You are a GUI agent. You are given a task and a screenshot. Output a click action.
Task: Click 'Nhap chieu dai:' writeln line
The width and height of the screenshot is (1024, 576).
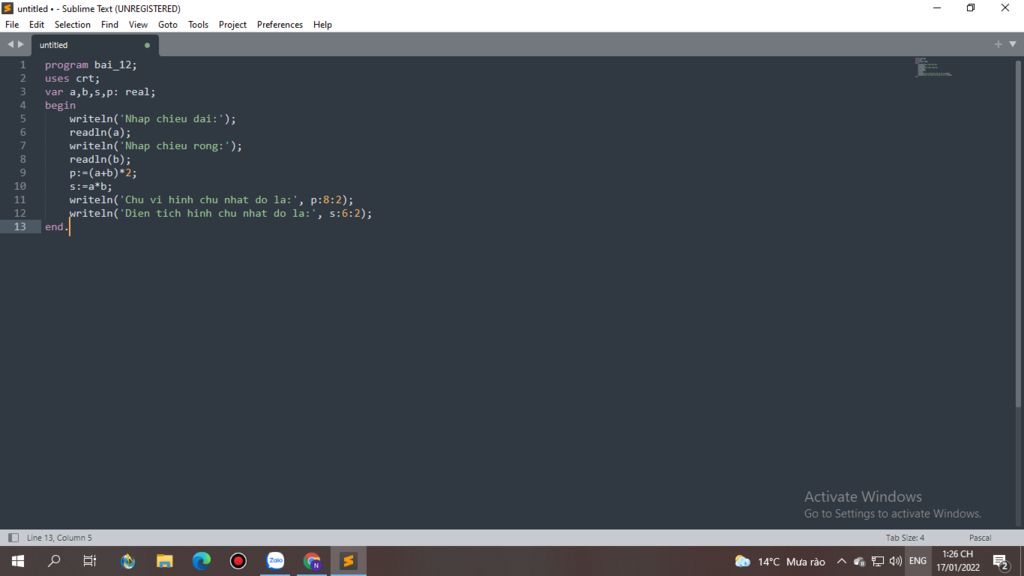[x=153, y=119]
